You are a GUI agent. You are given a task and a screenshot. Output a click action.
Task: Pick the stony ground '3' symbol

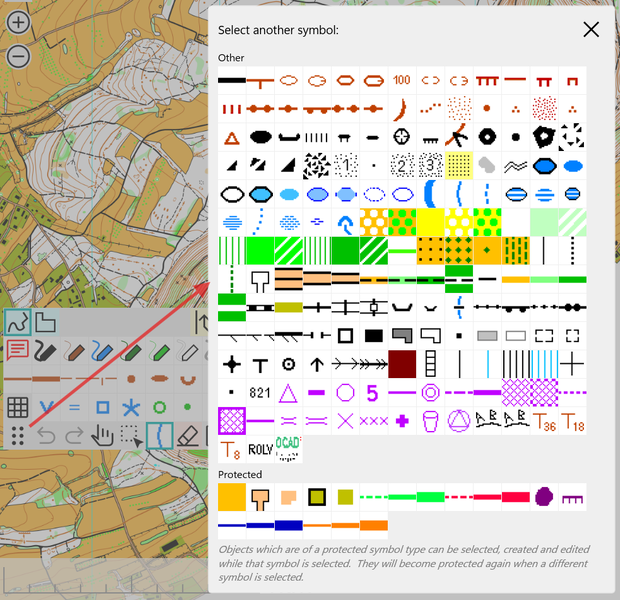tap(430, 166)
